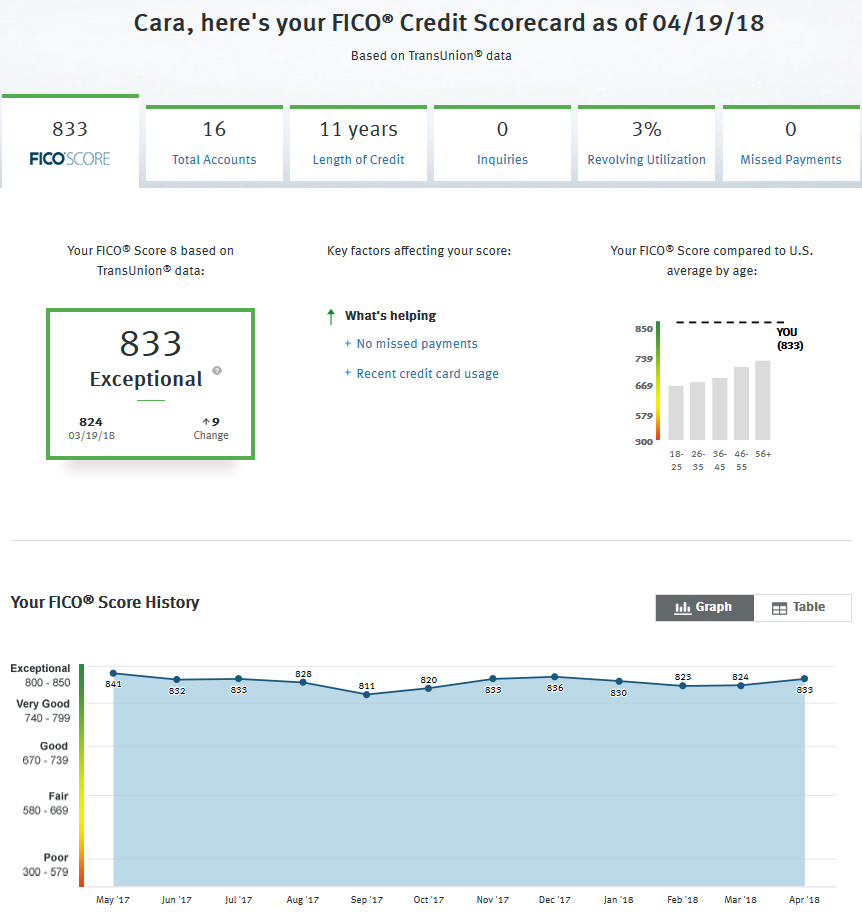Screen dimensions: 862x917
Task: View the Revolving Utilization tab
Action: tap(646, 144)
